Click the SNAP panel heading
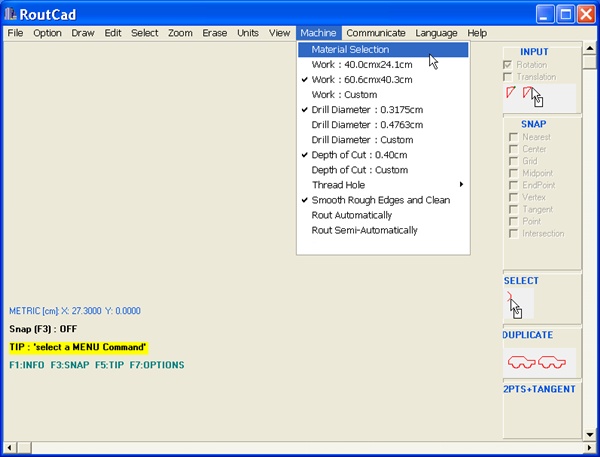The width and height of the screenshot is (600, 457). (533, 124)
